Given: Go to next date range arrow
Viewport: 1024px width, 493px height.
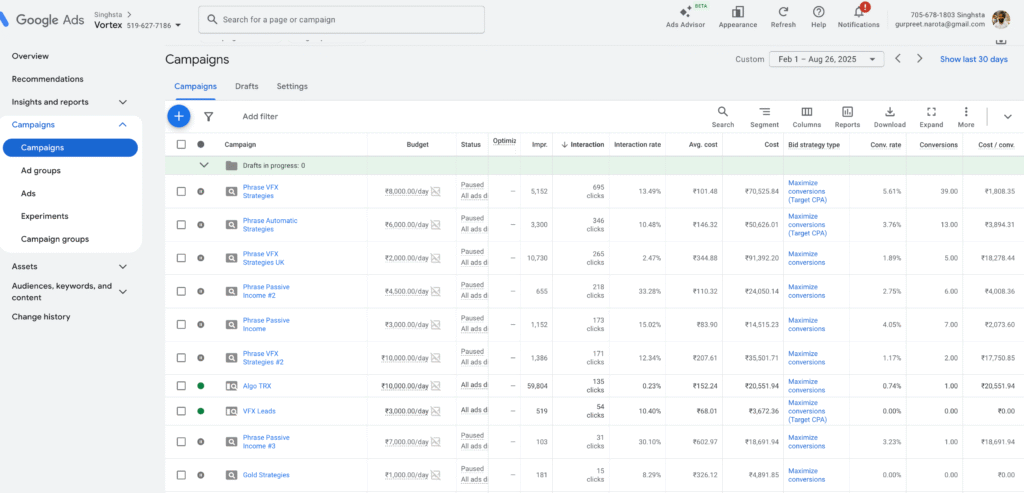Looking at the screenshot, I should coord(920,59).
